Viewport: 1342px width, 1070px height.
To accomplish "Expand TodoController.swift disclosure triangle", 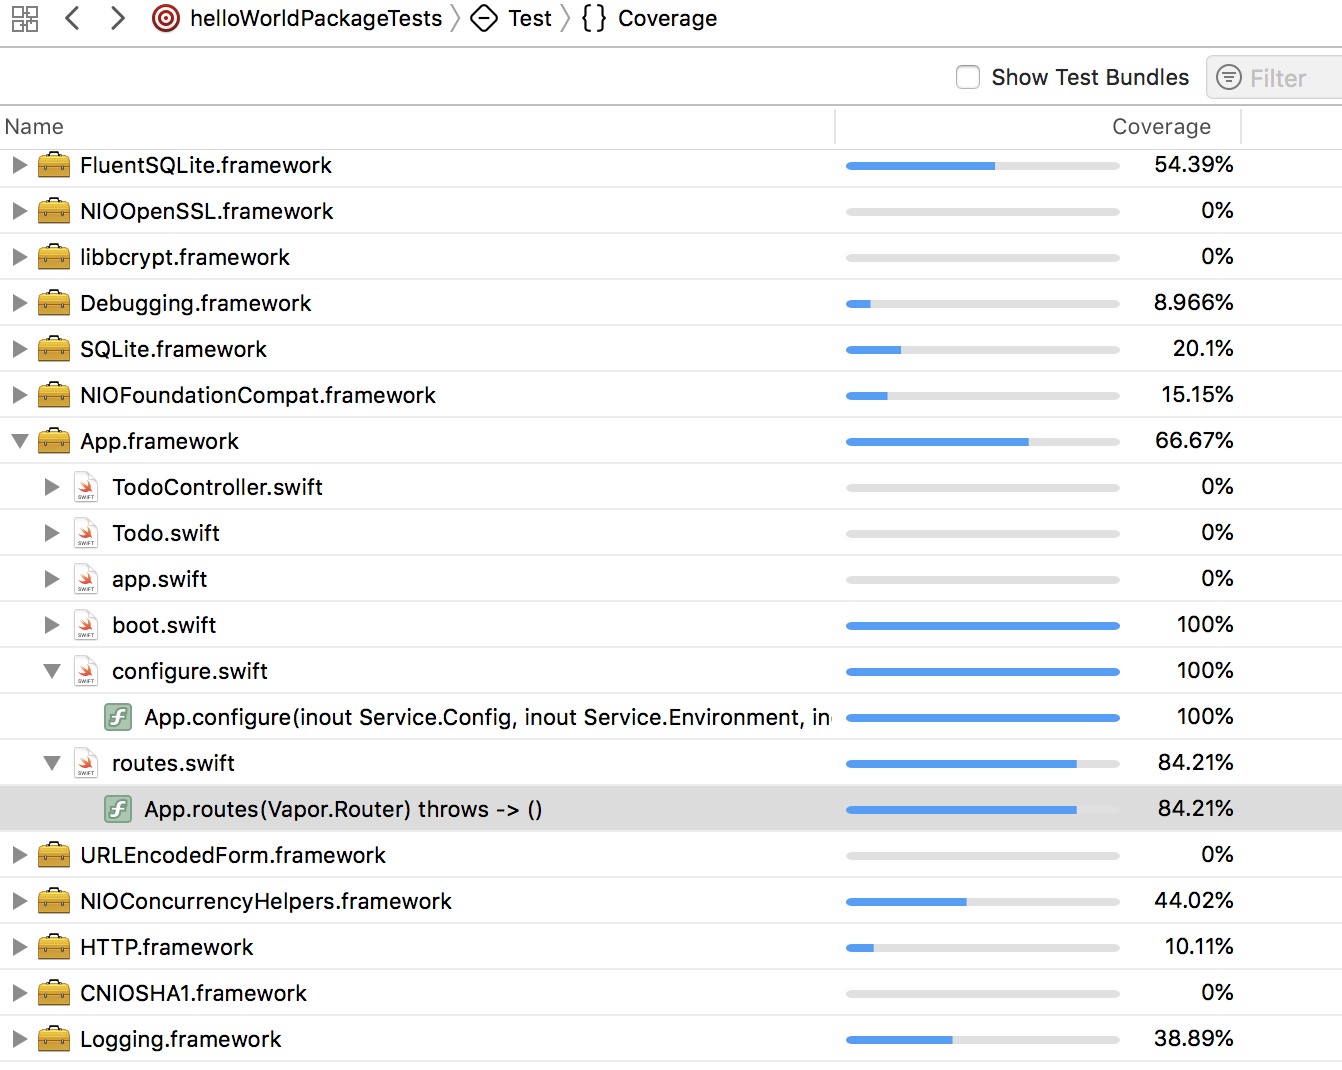I will pyautogui.click(x=52, y=487).
